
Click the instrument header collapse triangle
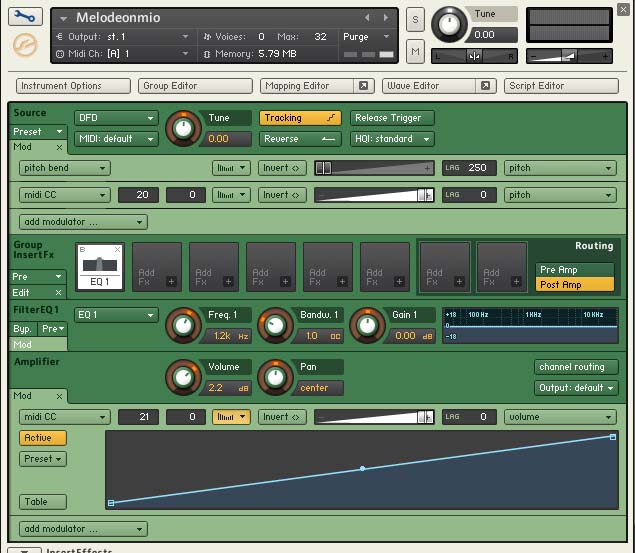point(63,18)
